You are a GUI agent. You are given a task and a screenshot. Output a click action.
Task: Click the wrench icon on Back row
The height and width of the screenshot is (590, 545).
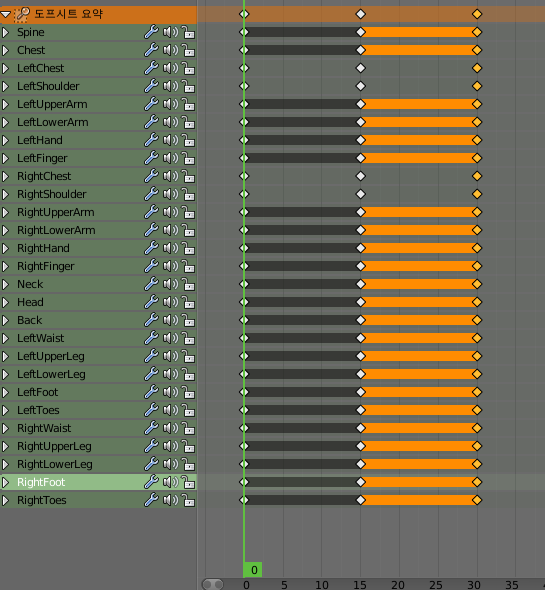pos(151,320)
